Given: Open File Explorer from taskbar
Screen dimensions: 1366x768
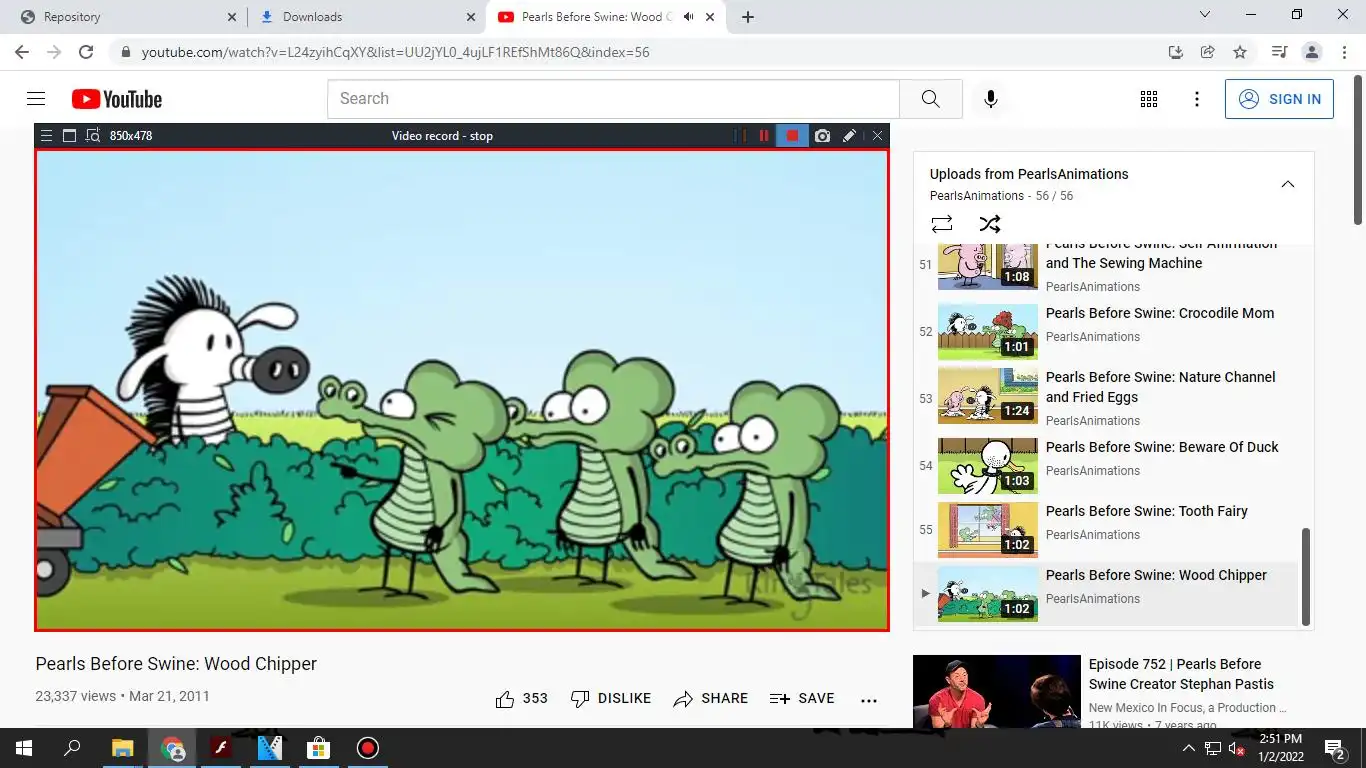Looking at the screenshot, I should pos(122,748).
